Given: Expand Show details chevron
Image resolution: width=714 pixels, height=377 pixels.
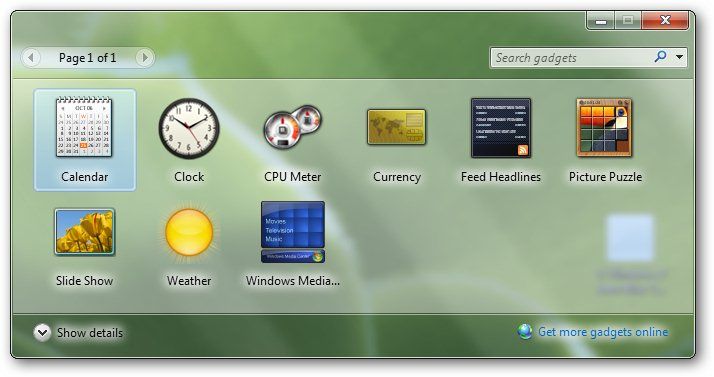Looking at the screenshot, I should [42, 333].
